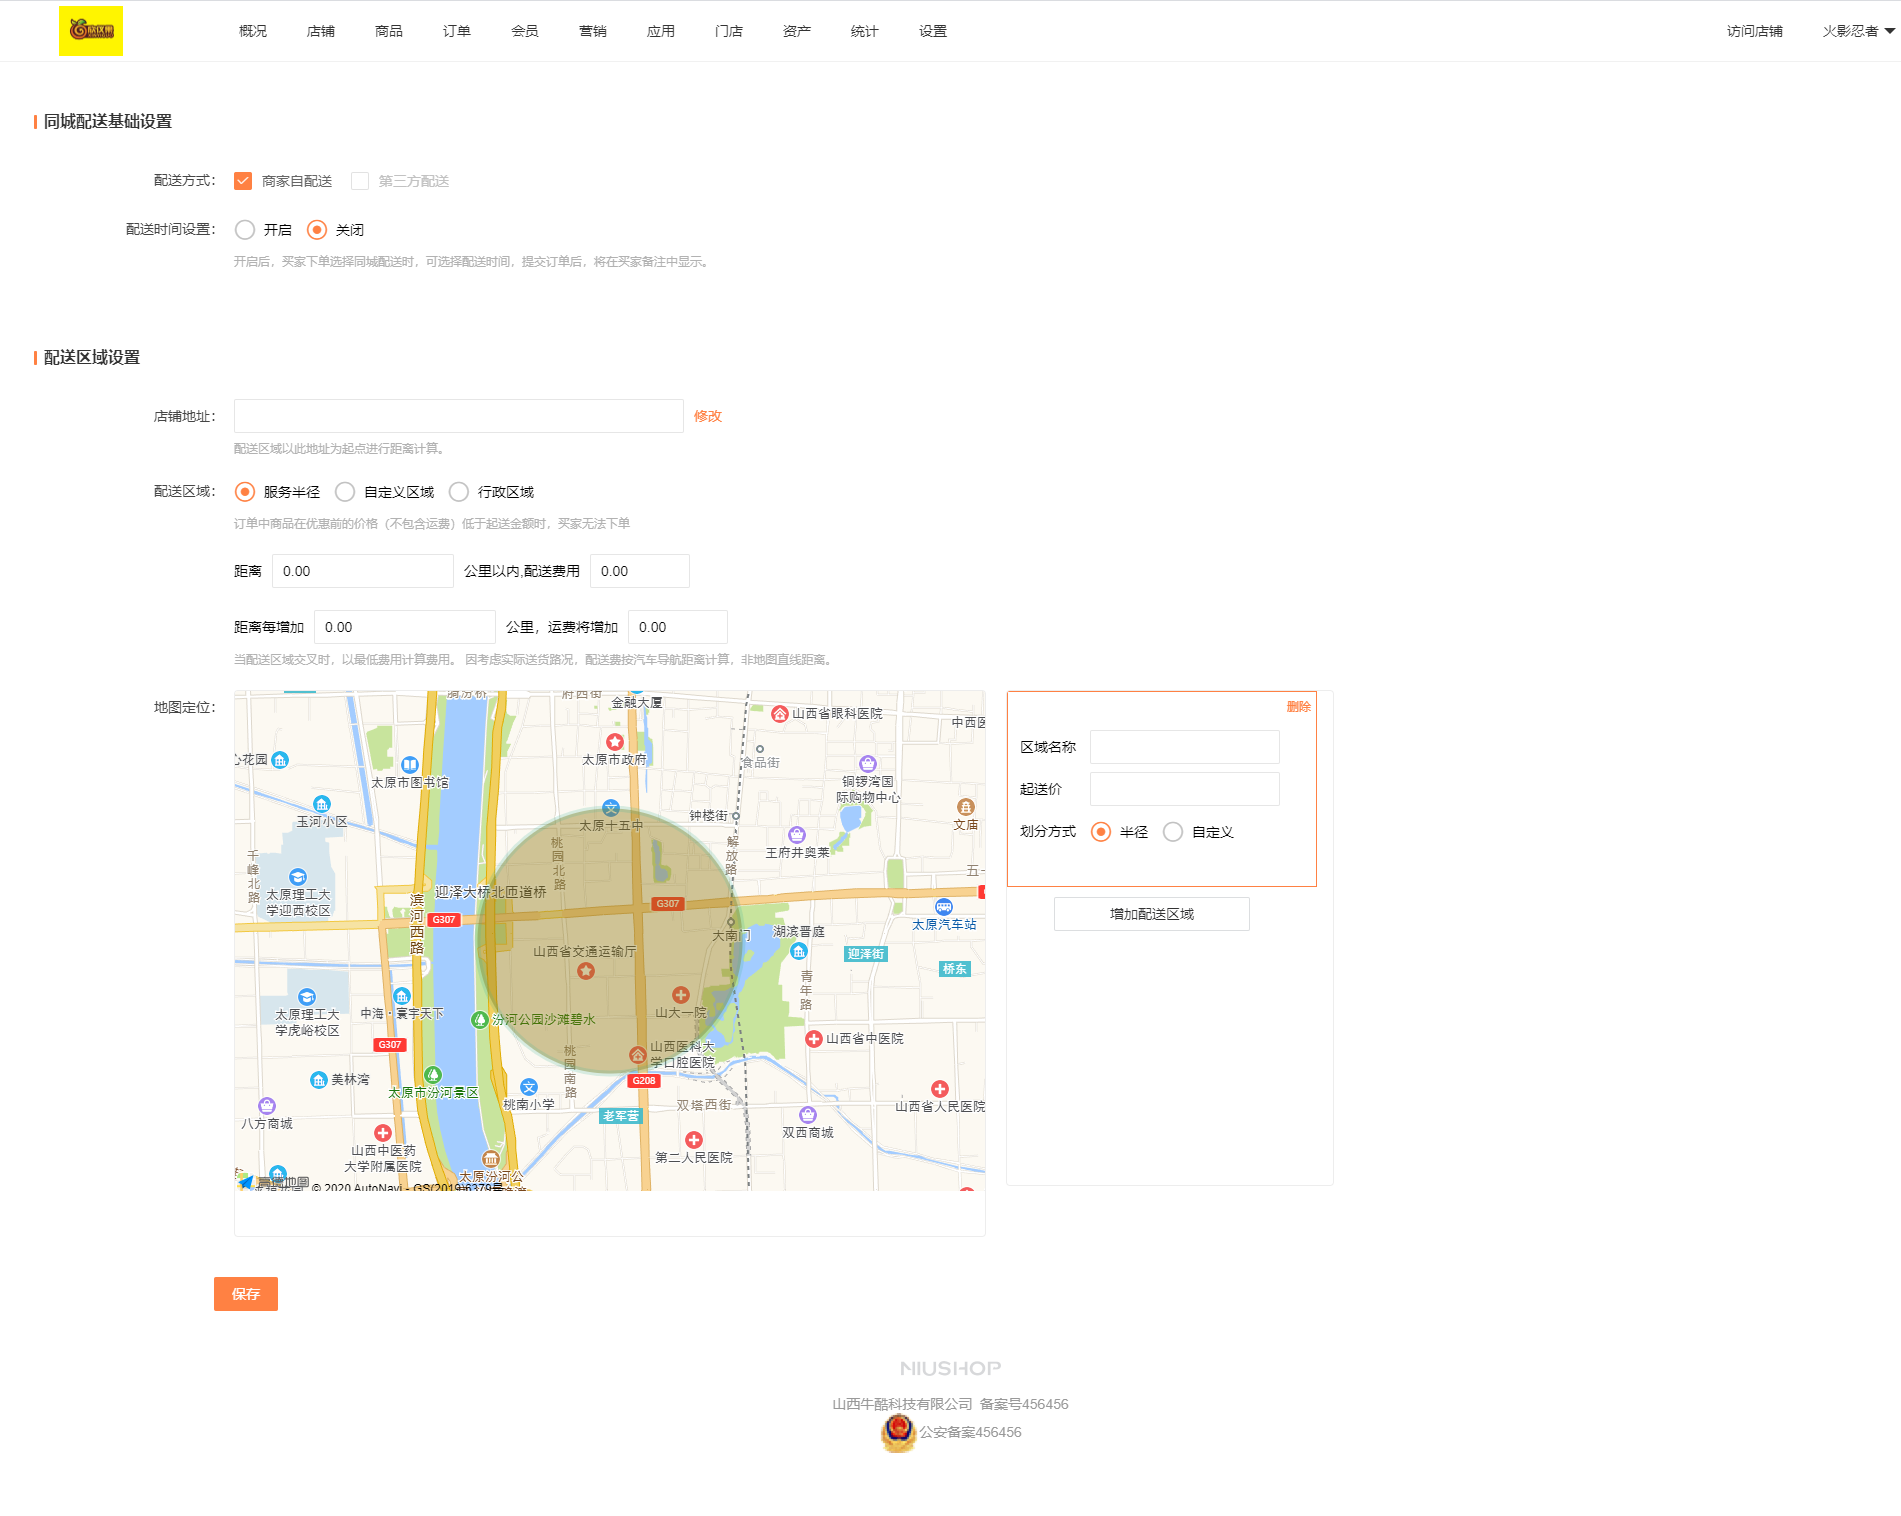Click the 太原十五中 school marker
This screenshot has height=1516, width=1901.
[611, 808]
